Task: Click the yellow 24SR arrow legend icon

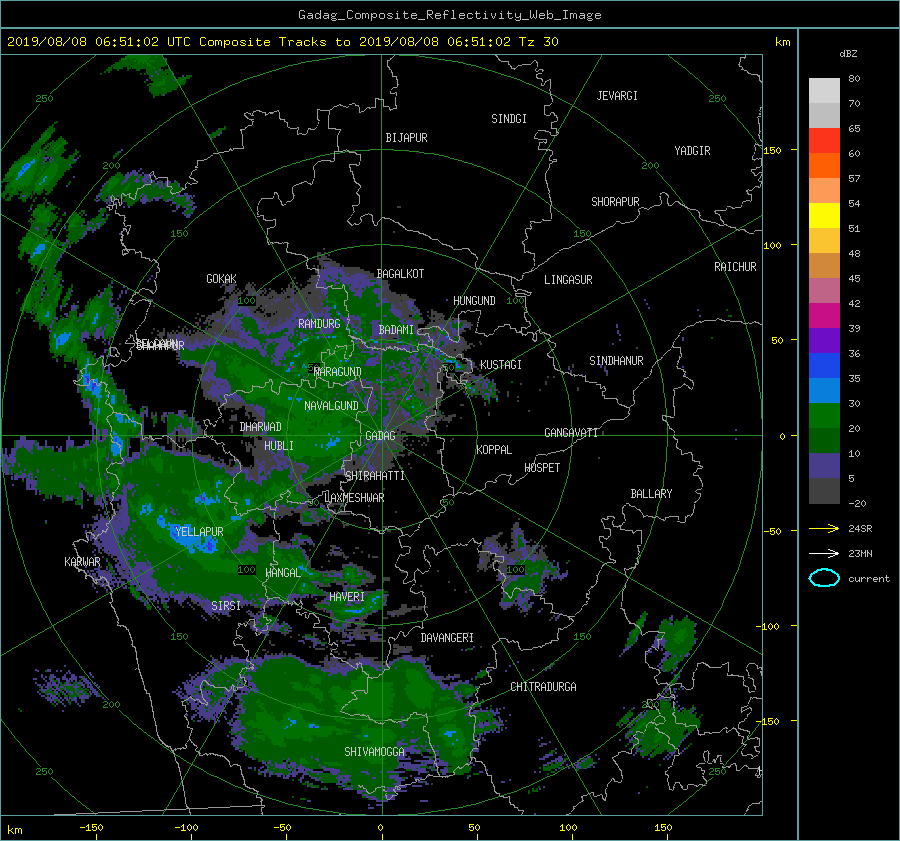Action: (x=824, y=528)
